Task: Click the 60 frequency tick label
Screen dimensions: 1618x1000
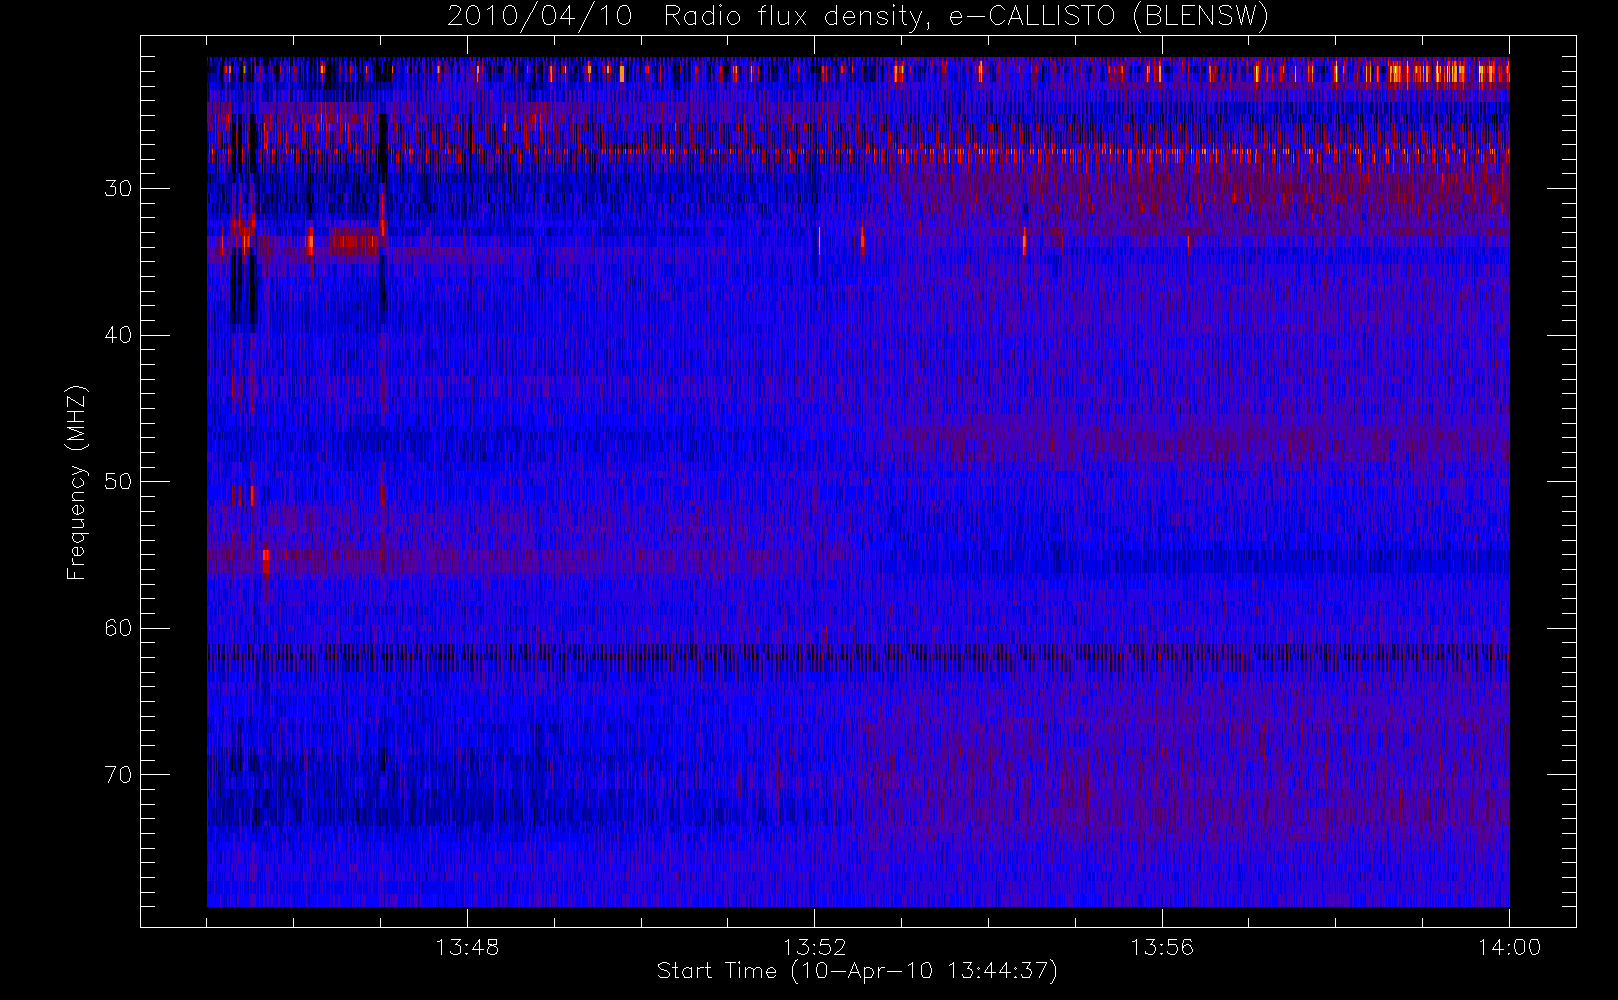Action: pos(118,628)
